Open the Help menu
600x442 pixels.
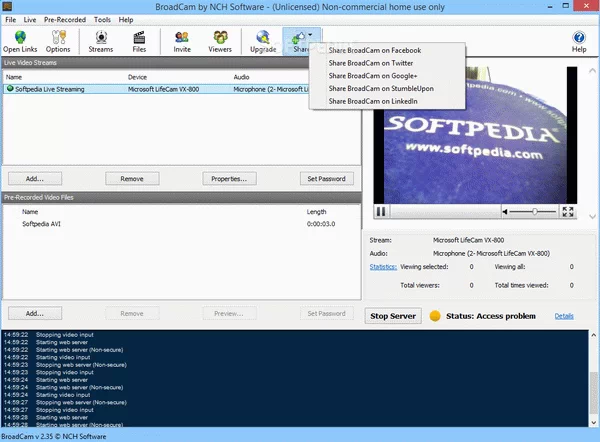(126, 20)
